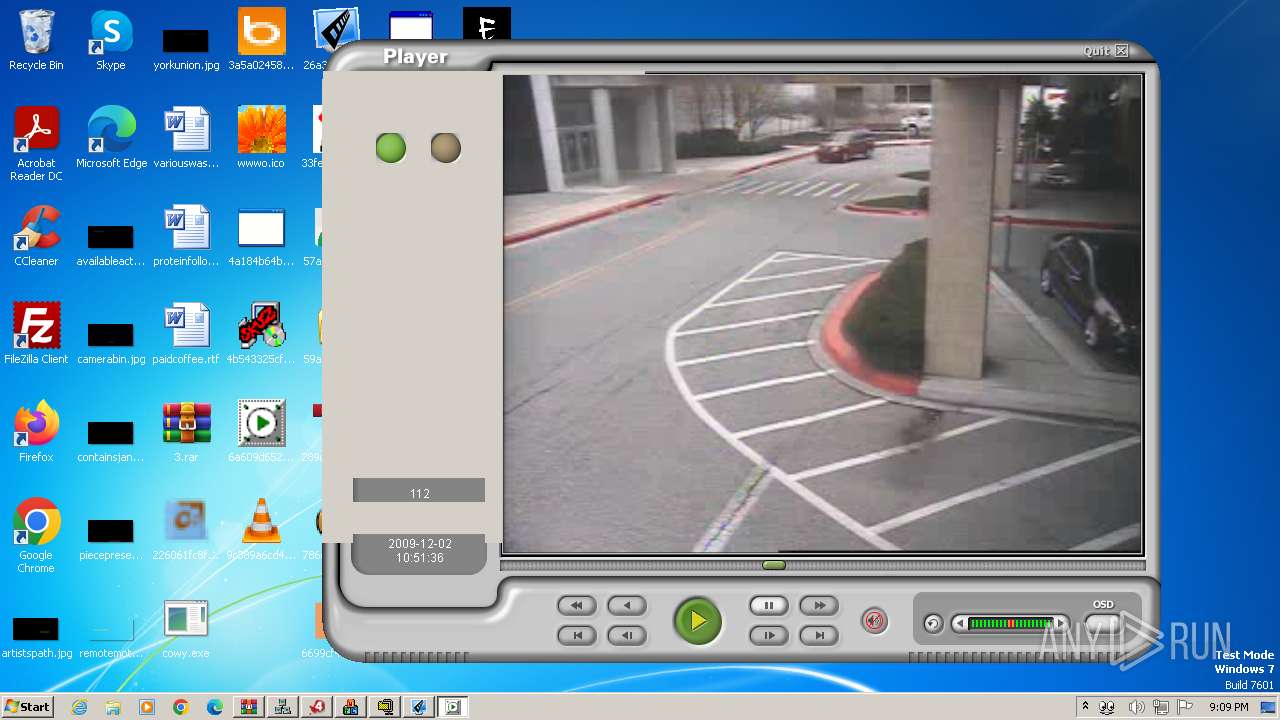Open the Microsoft Edge desktop shortcut
The width and height of the screenshot is (1280, 720).
pos(111,139)
